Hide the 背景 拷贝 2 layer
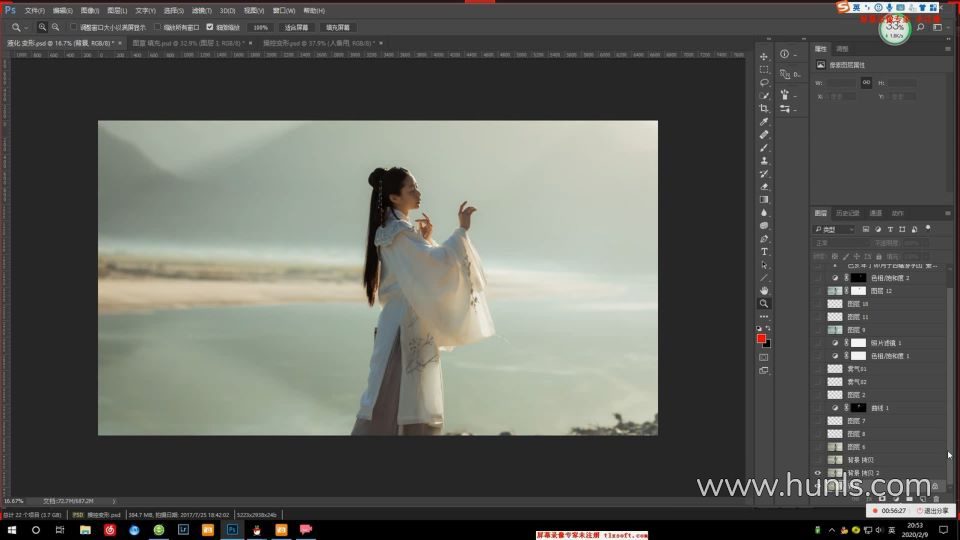Image resolution: width=960 pixels, height=540 pixels. coord(817,473)
